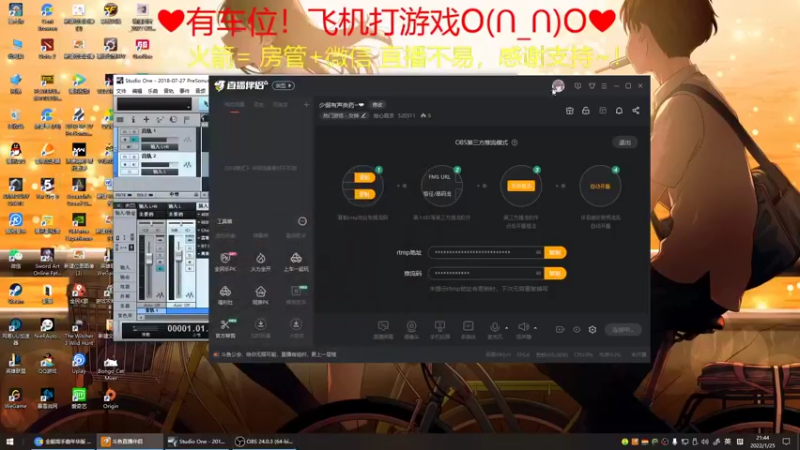The width and height of the screenshot is (800, 450).
Task: Open Studio One 文件 menu
Action: (121, 91)
